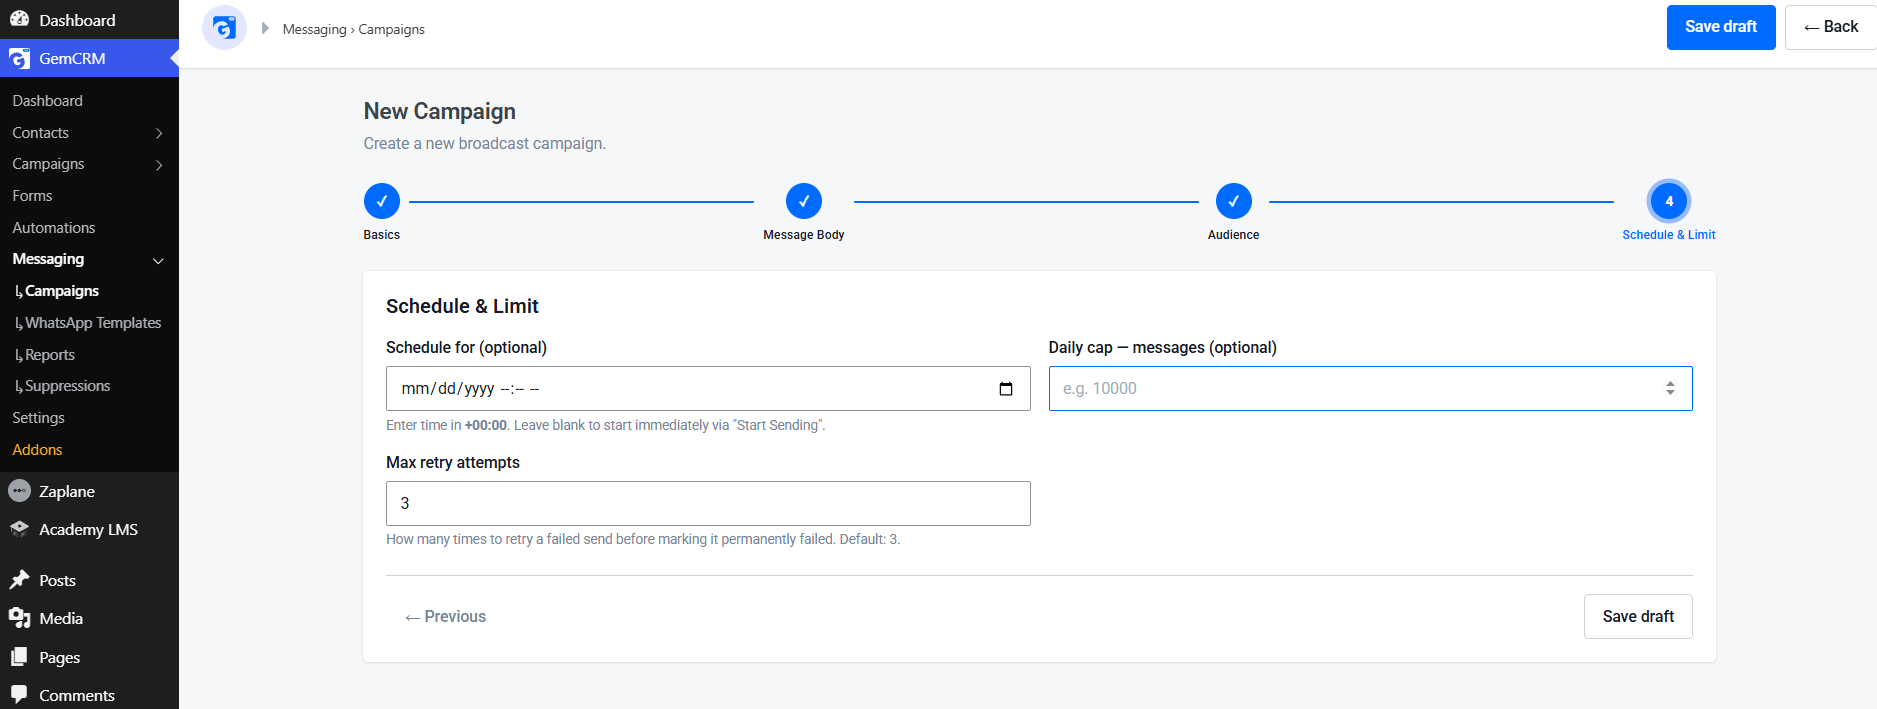Focus the Max retry attempts field
The image size is (1877, 709).
point(708,504)
